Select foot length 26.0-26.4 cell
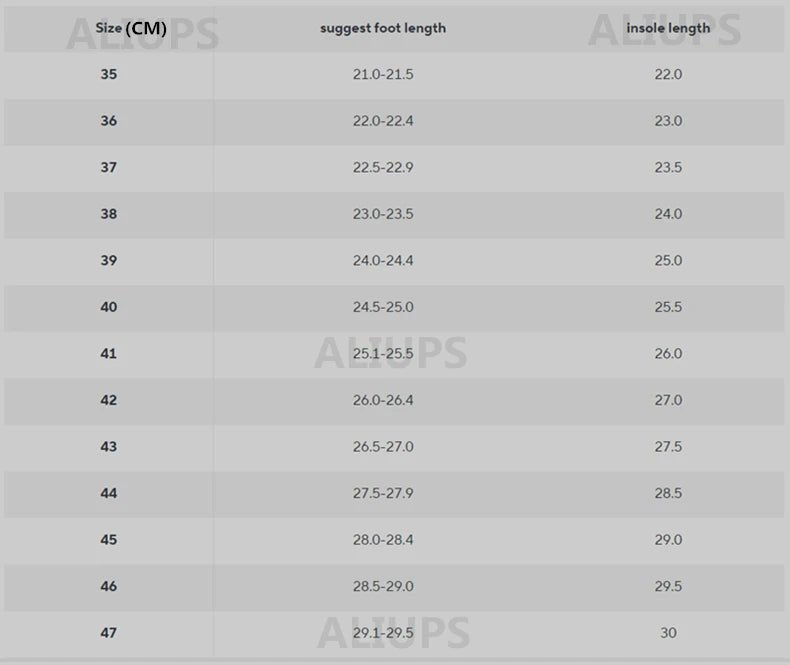 tap(383, 400)
